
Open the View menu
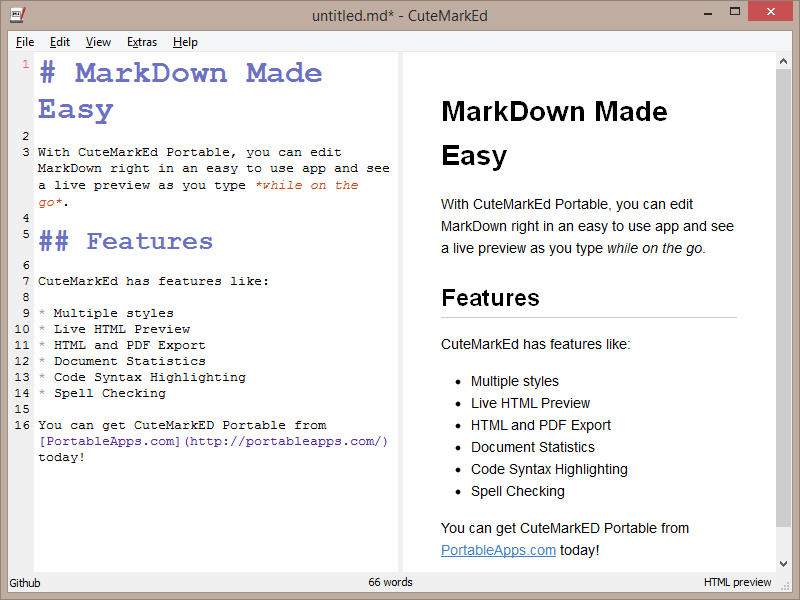(x=98, y=42)
